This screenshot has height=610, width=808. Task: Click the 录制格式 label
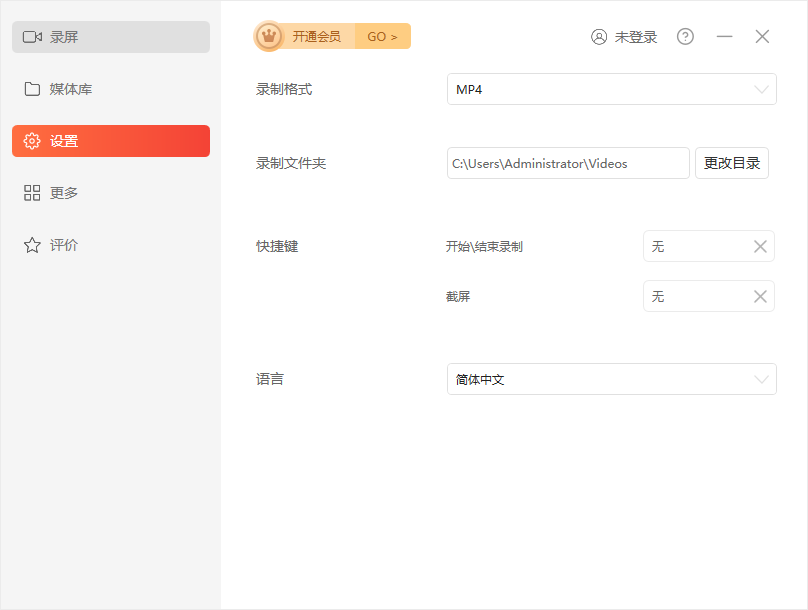coord(284,90)
